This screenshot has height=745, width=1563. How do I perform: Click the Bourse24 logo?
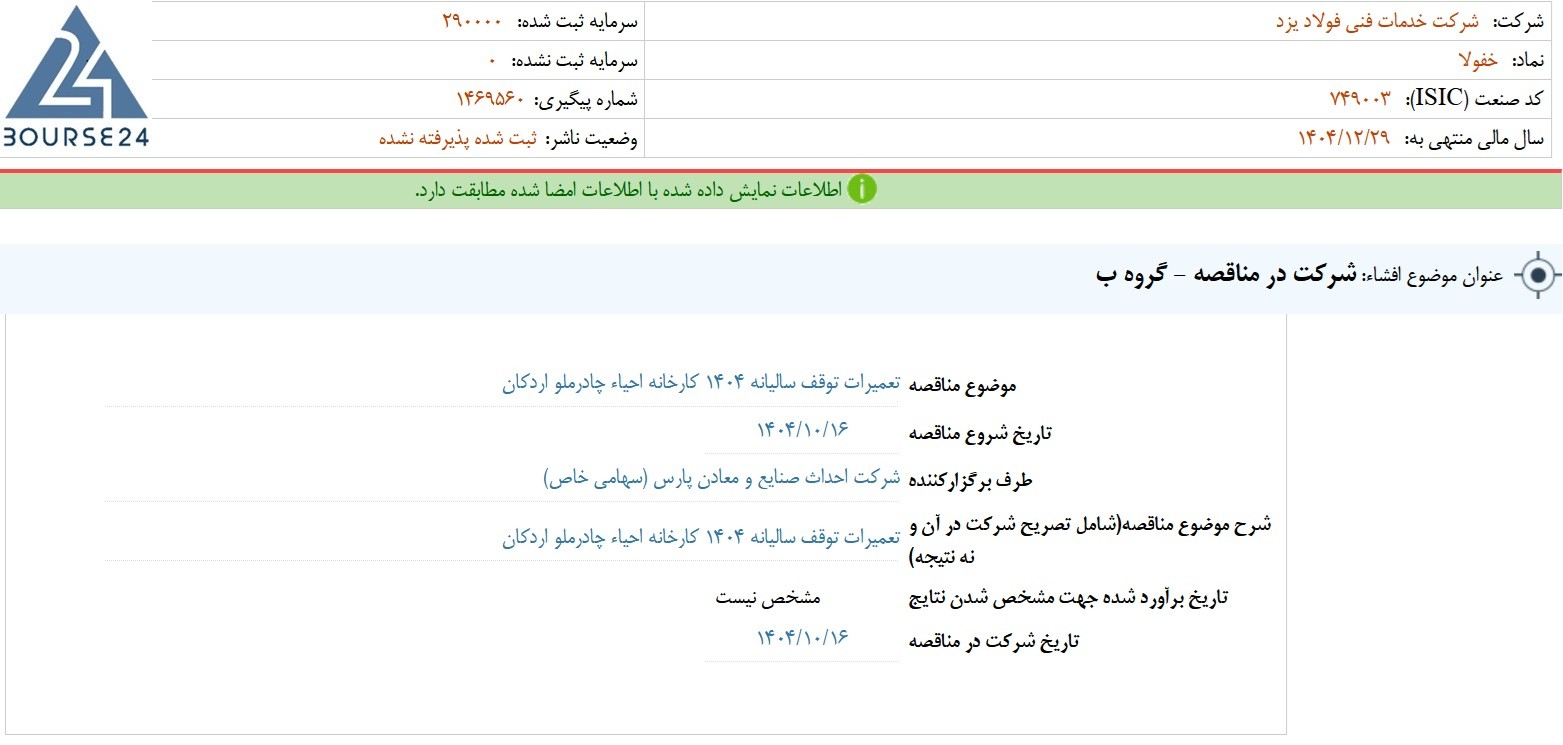(x=76, y=77)
